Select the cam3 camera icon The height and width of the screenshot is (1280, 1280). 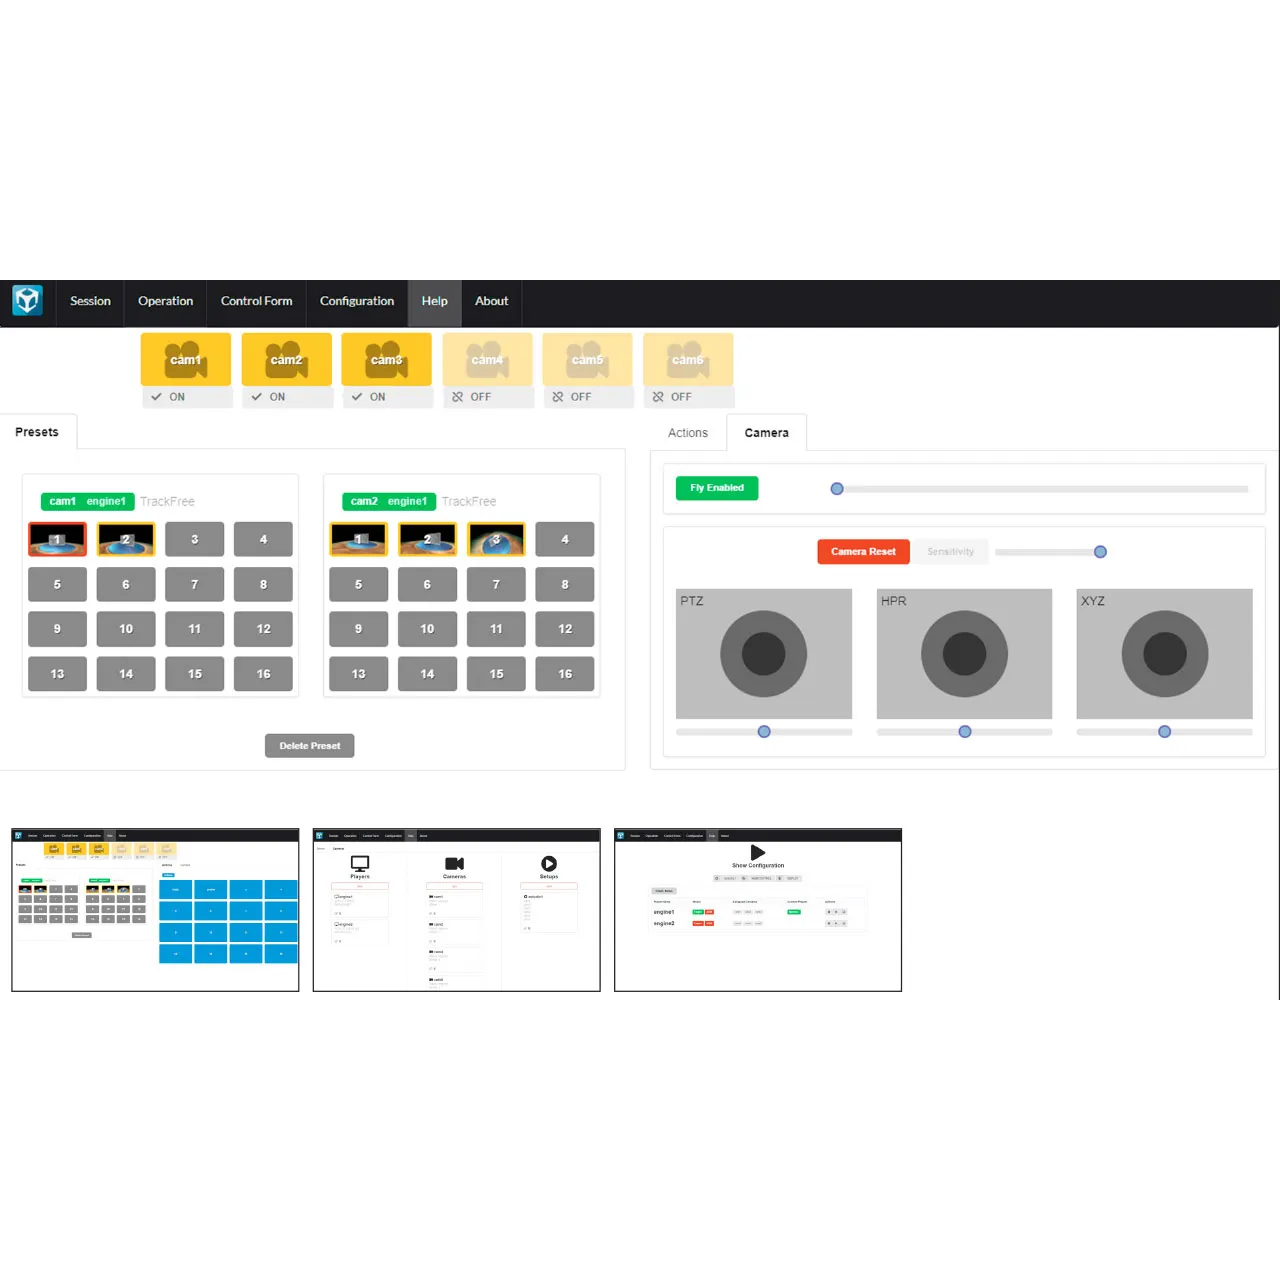coord(386,360)
